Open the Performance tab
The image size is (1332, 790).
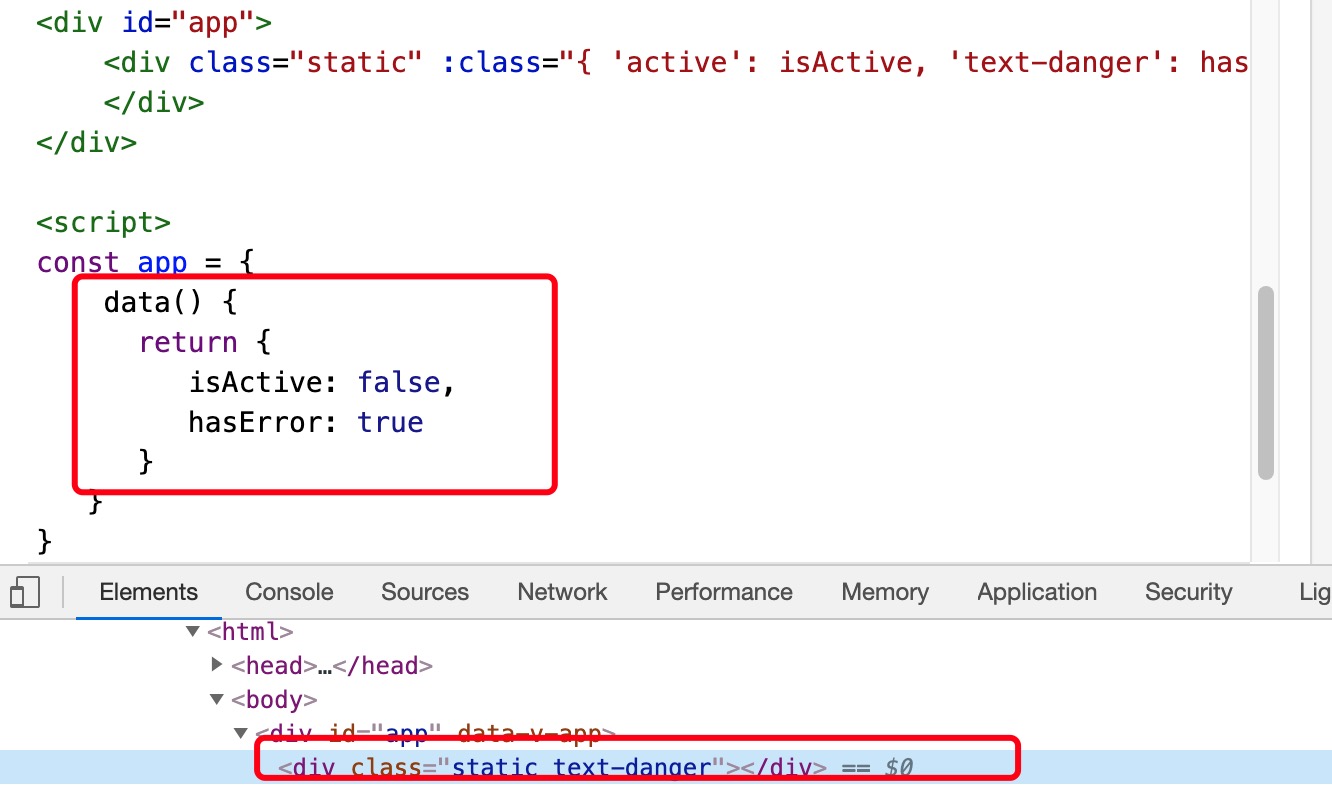(x=723, y=592)
